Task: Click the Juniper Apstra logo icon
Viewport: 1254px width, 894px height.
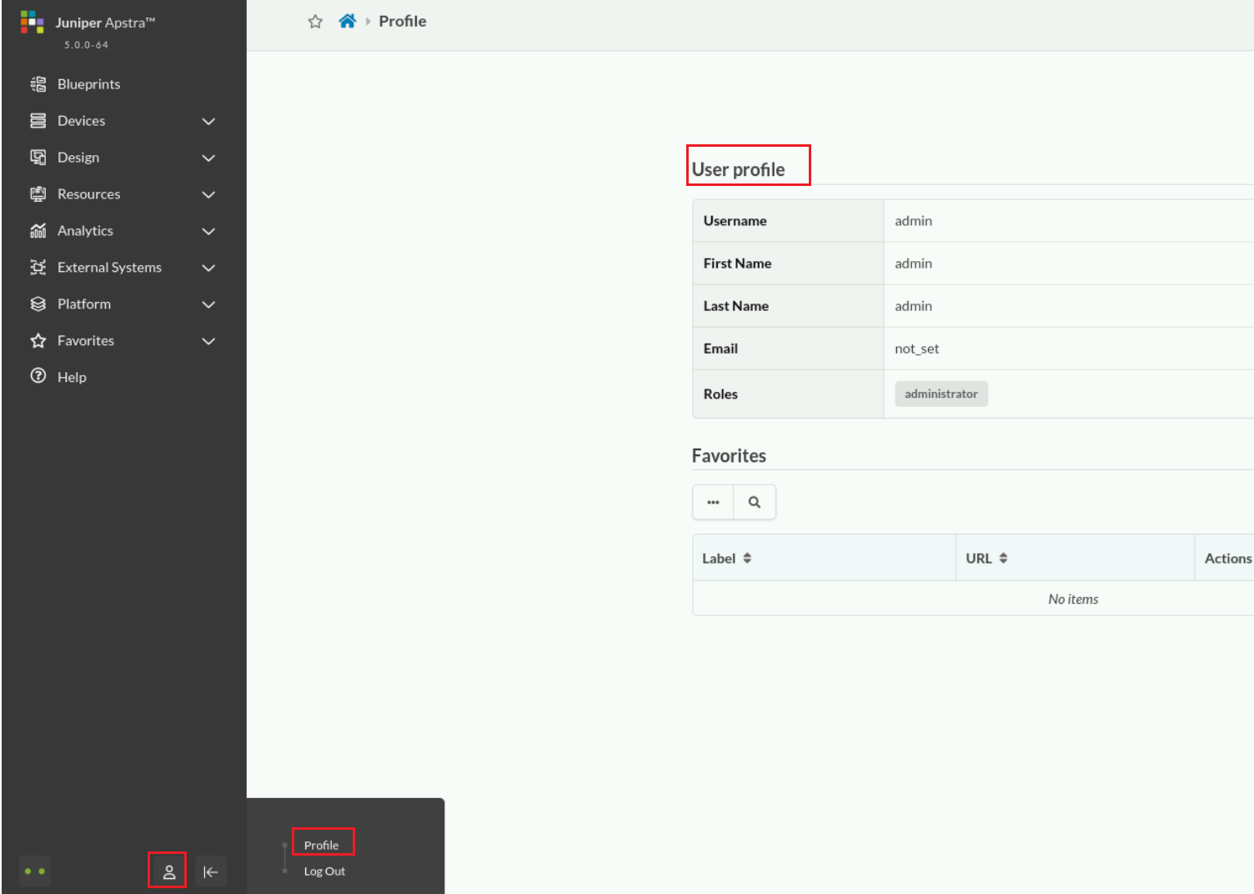Action: (32, 22)
